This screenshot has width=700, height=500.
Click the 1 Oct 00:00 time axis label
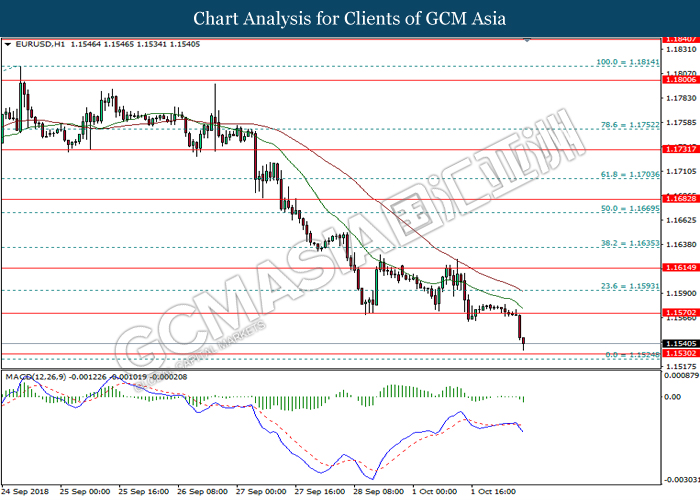click(x=435, y=492)
